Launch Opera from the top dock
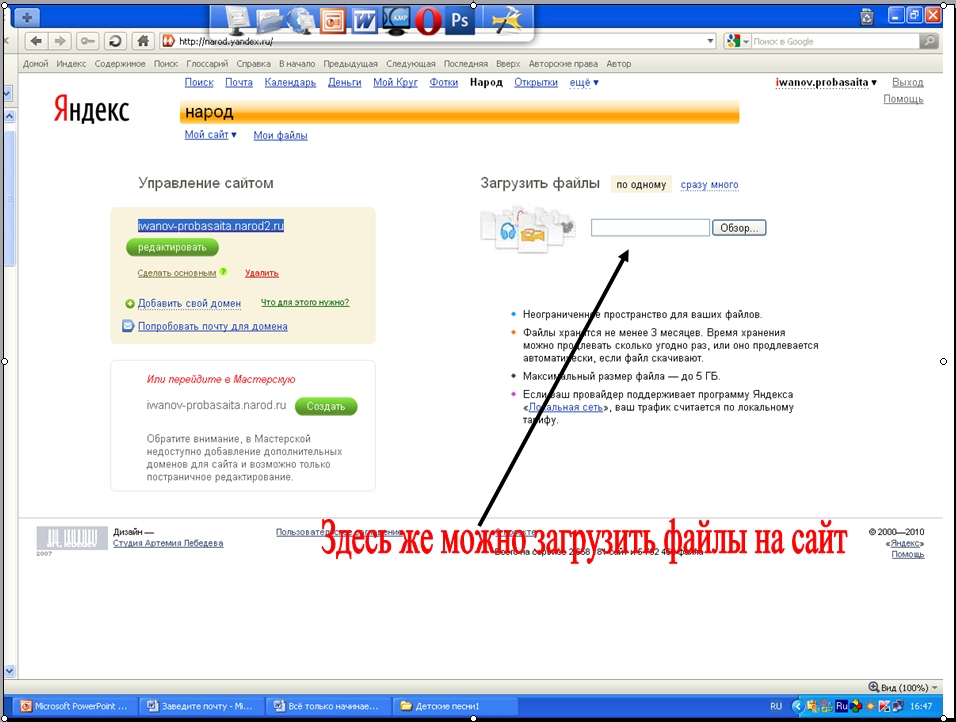The height and width of the screenshot is (722, 956). click(x=428, y=22)
